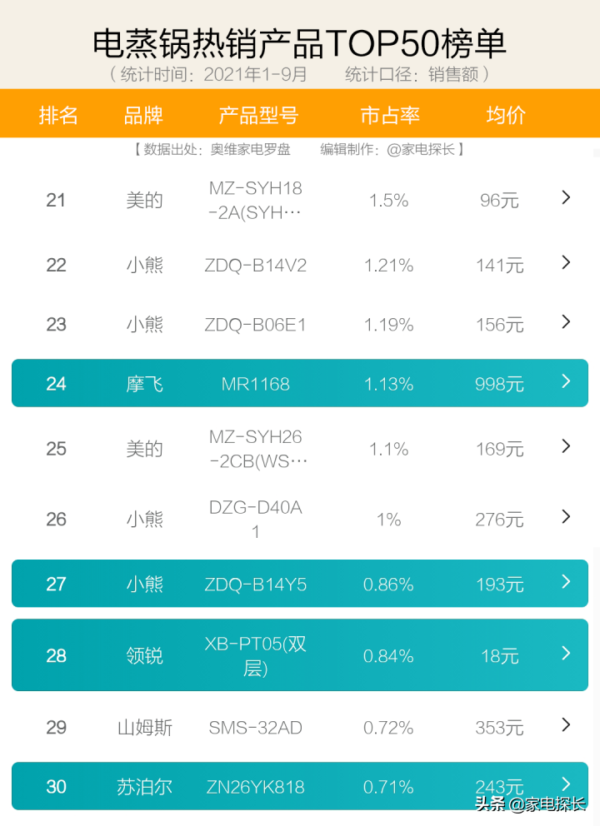Open chevron on 摩飞 MR1168 row
The height and width of the screenshot is (826, 600).
tap(566, 381)
